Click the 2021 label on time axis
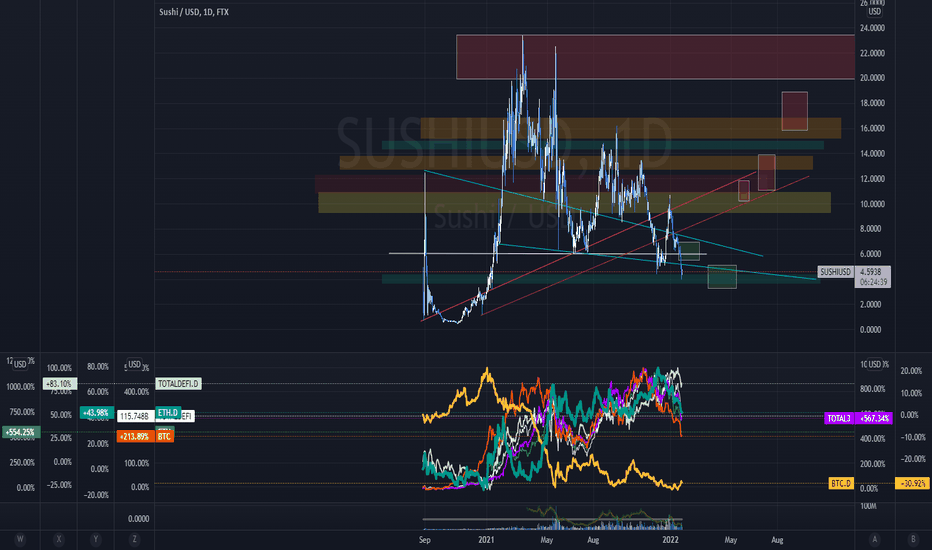The image size is (932, 550). [x=486, y=540]
